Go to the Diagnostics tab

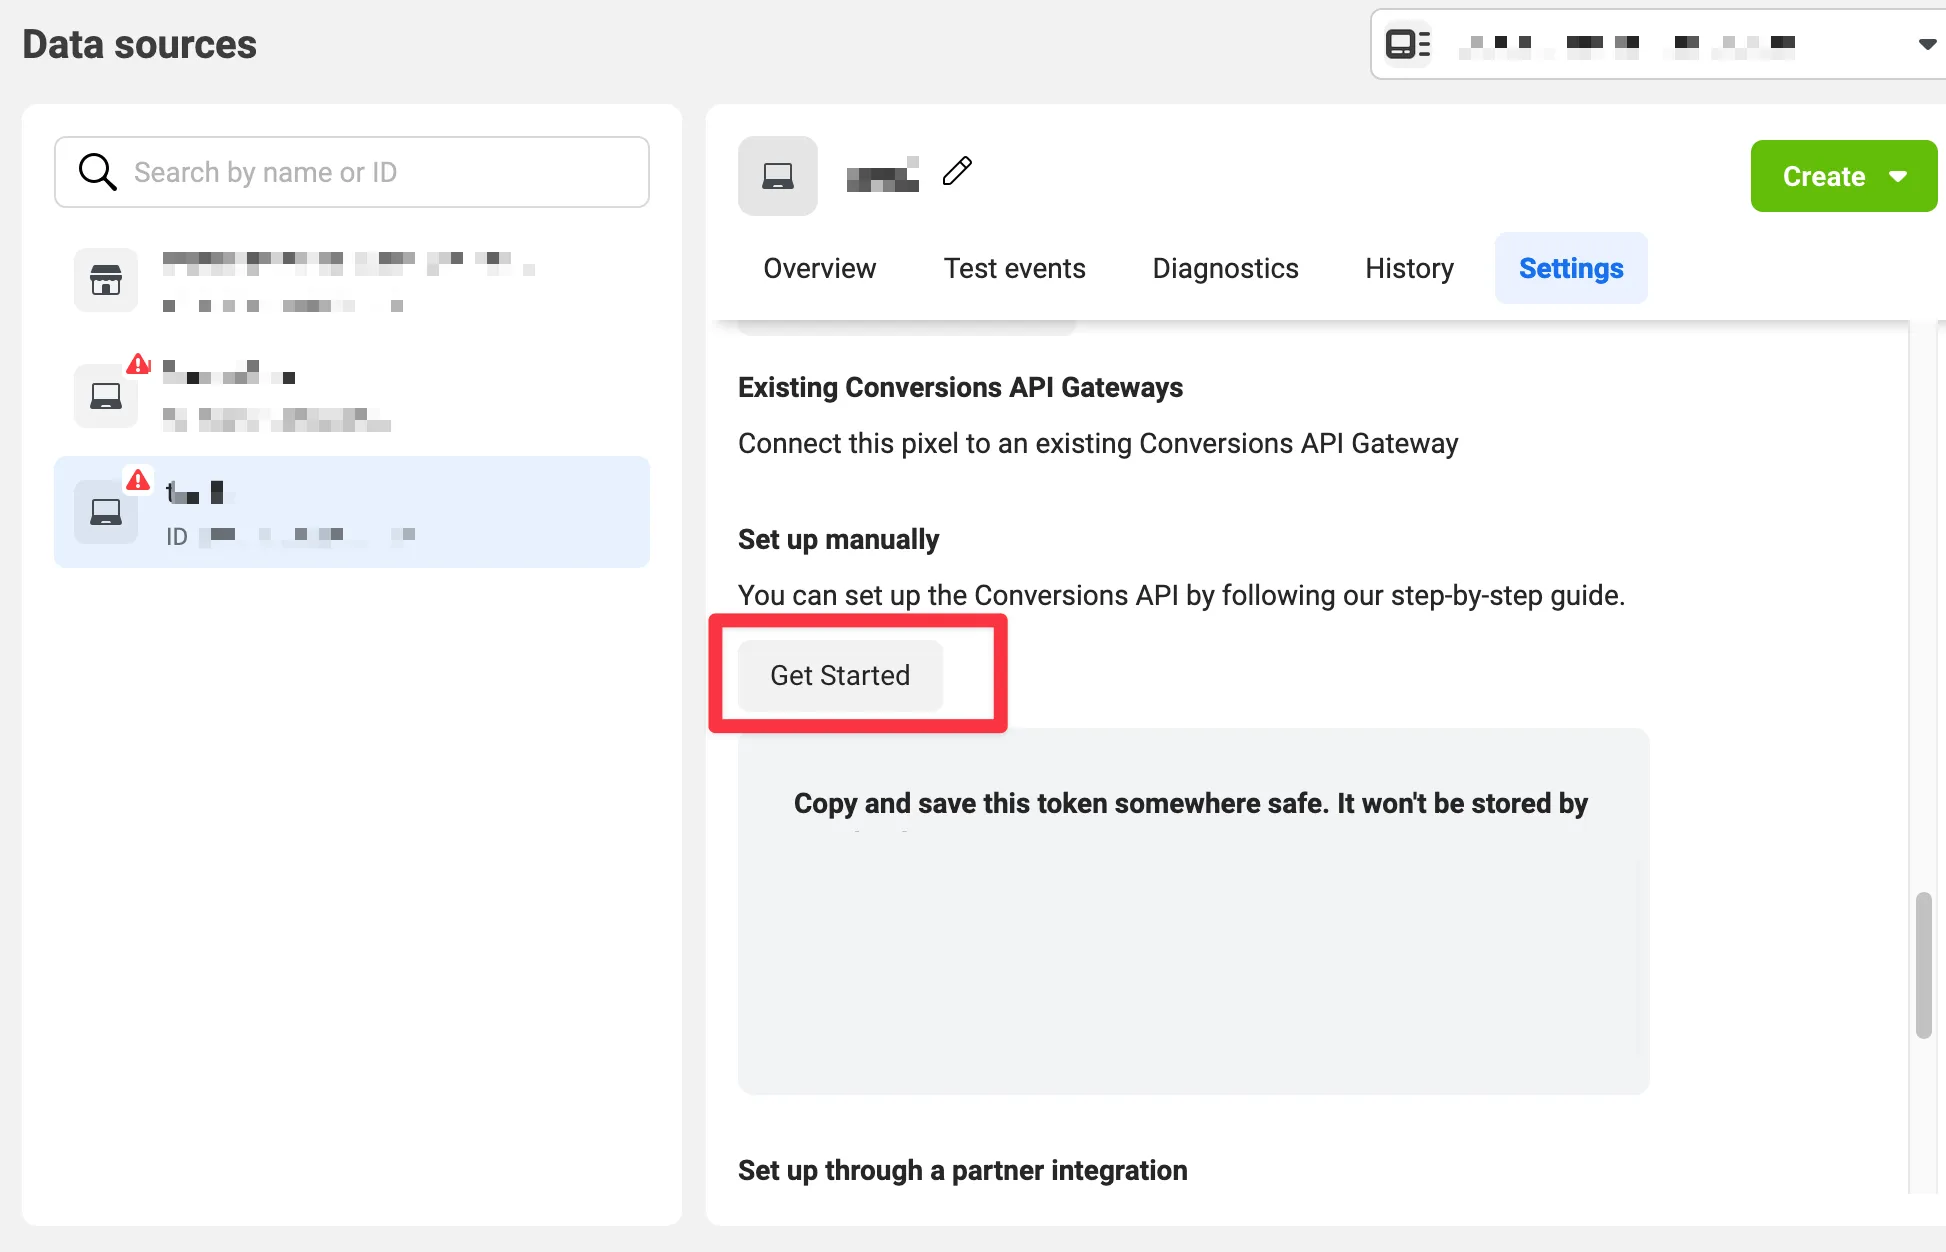[x=1225, y=268]
